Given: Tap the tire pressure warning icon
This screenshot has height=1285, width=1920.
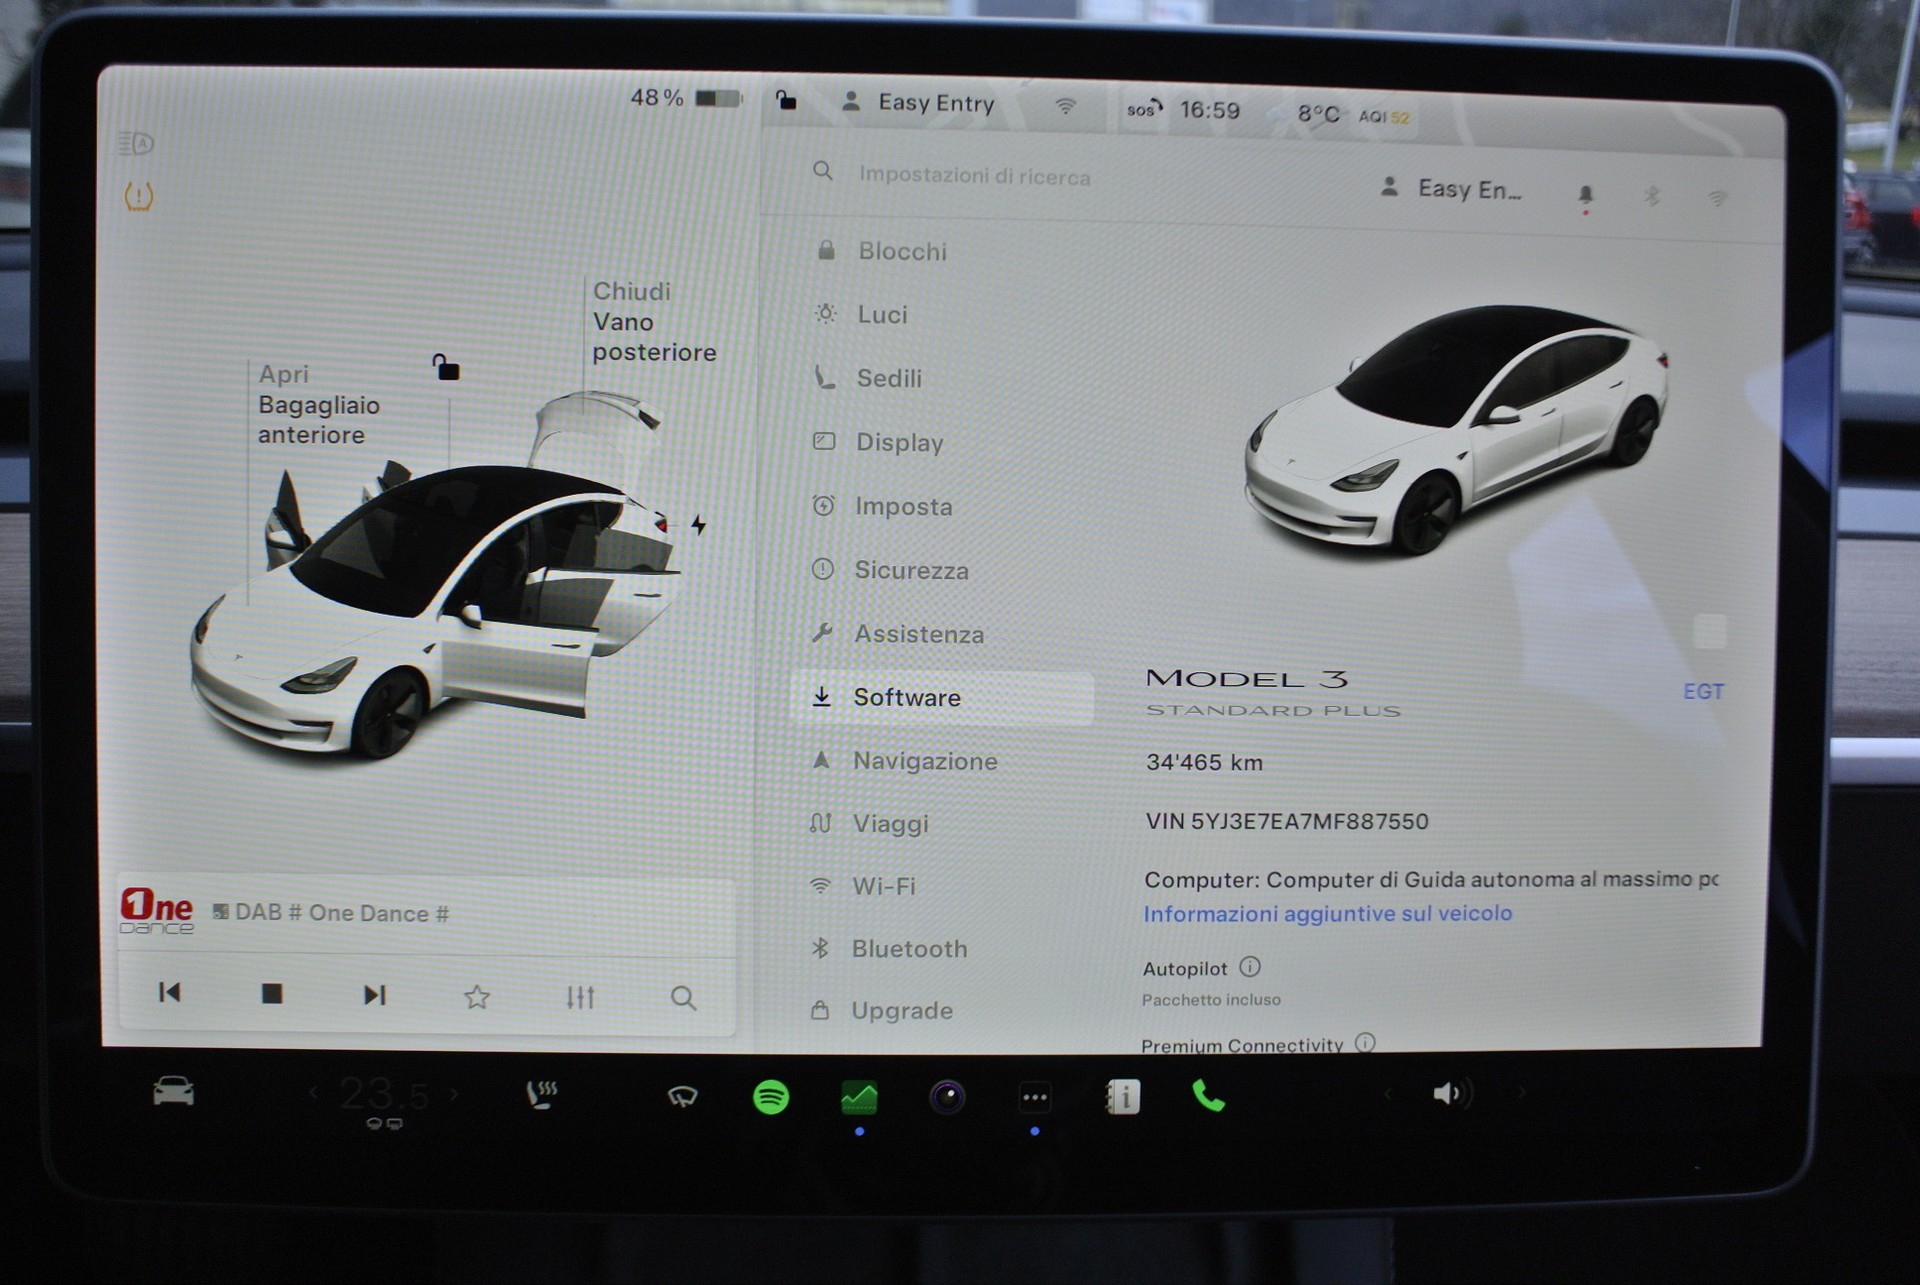Looking at the screenshot, I should pyautogui.click(x=139, y=196).
